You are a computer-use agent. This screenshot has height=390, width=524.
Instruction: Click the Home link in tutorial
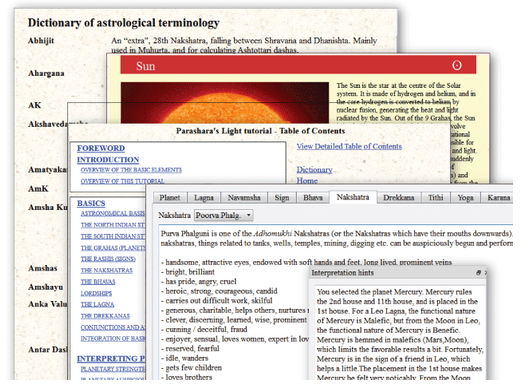click(x=307, y=180)
